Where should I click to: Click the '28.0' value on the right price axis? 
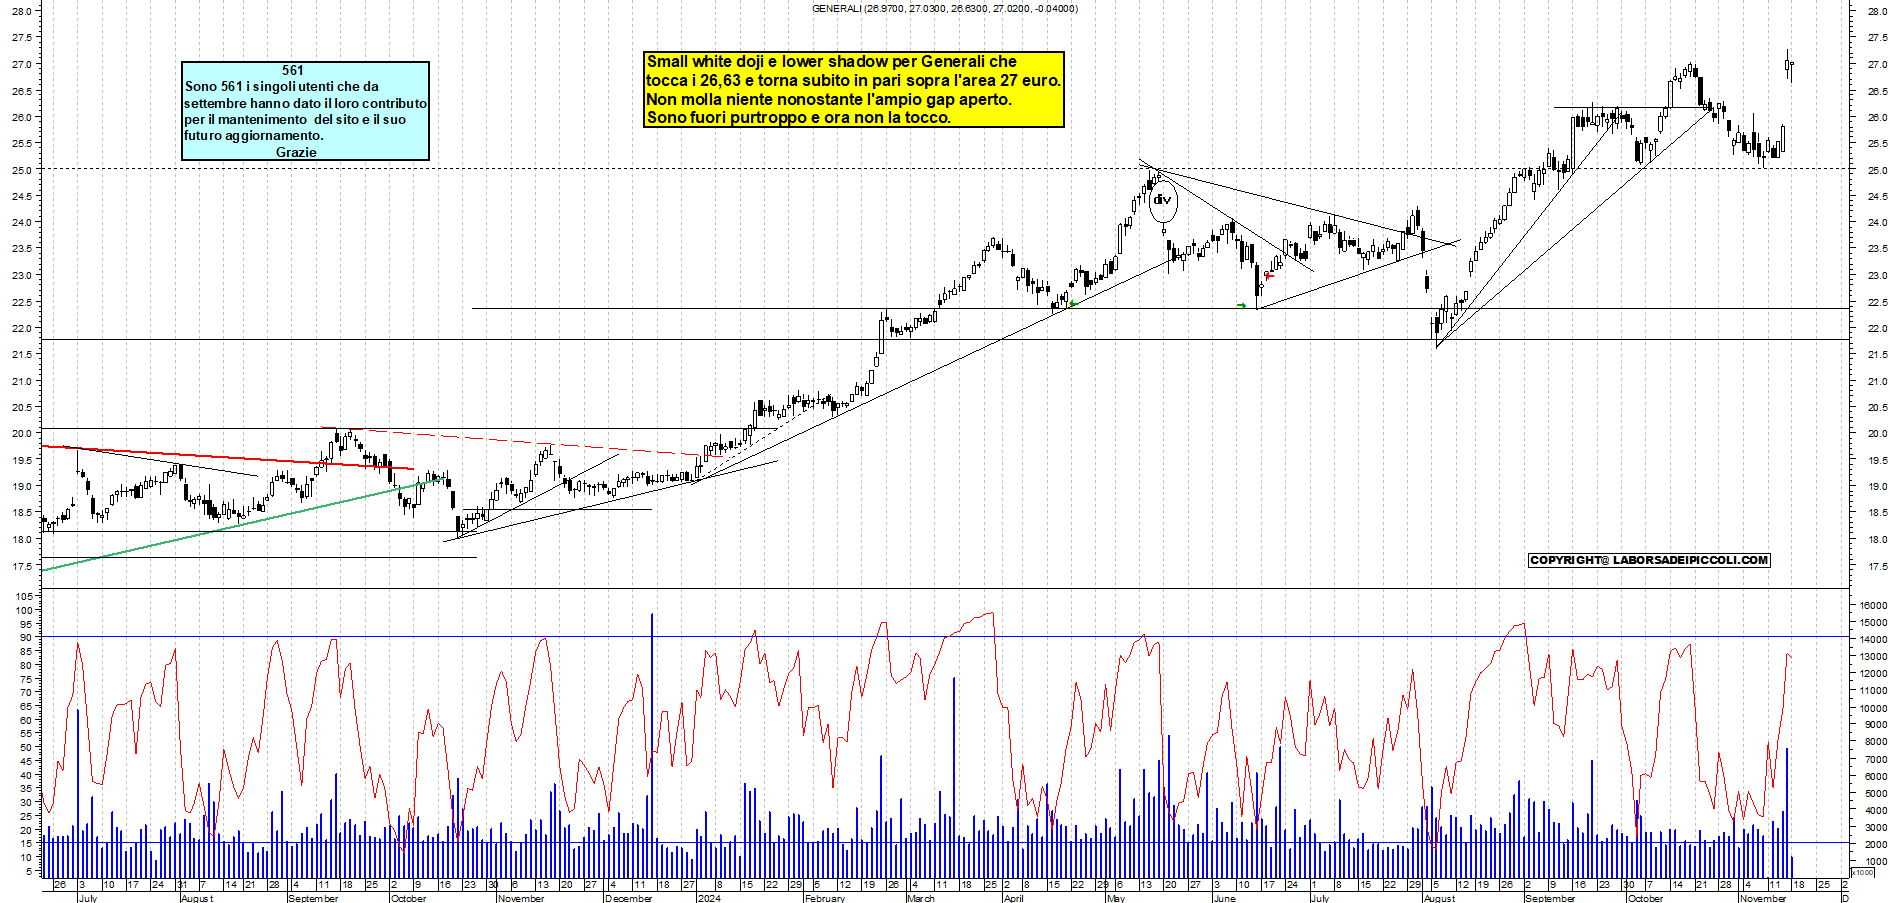coord(1877,11)
